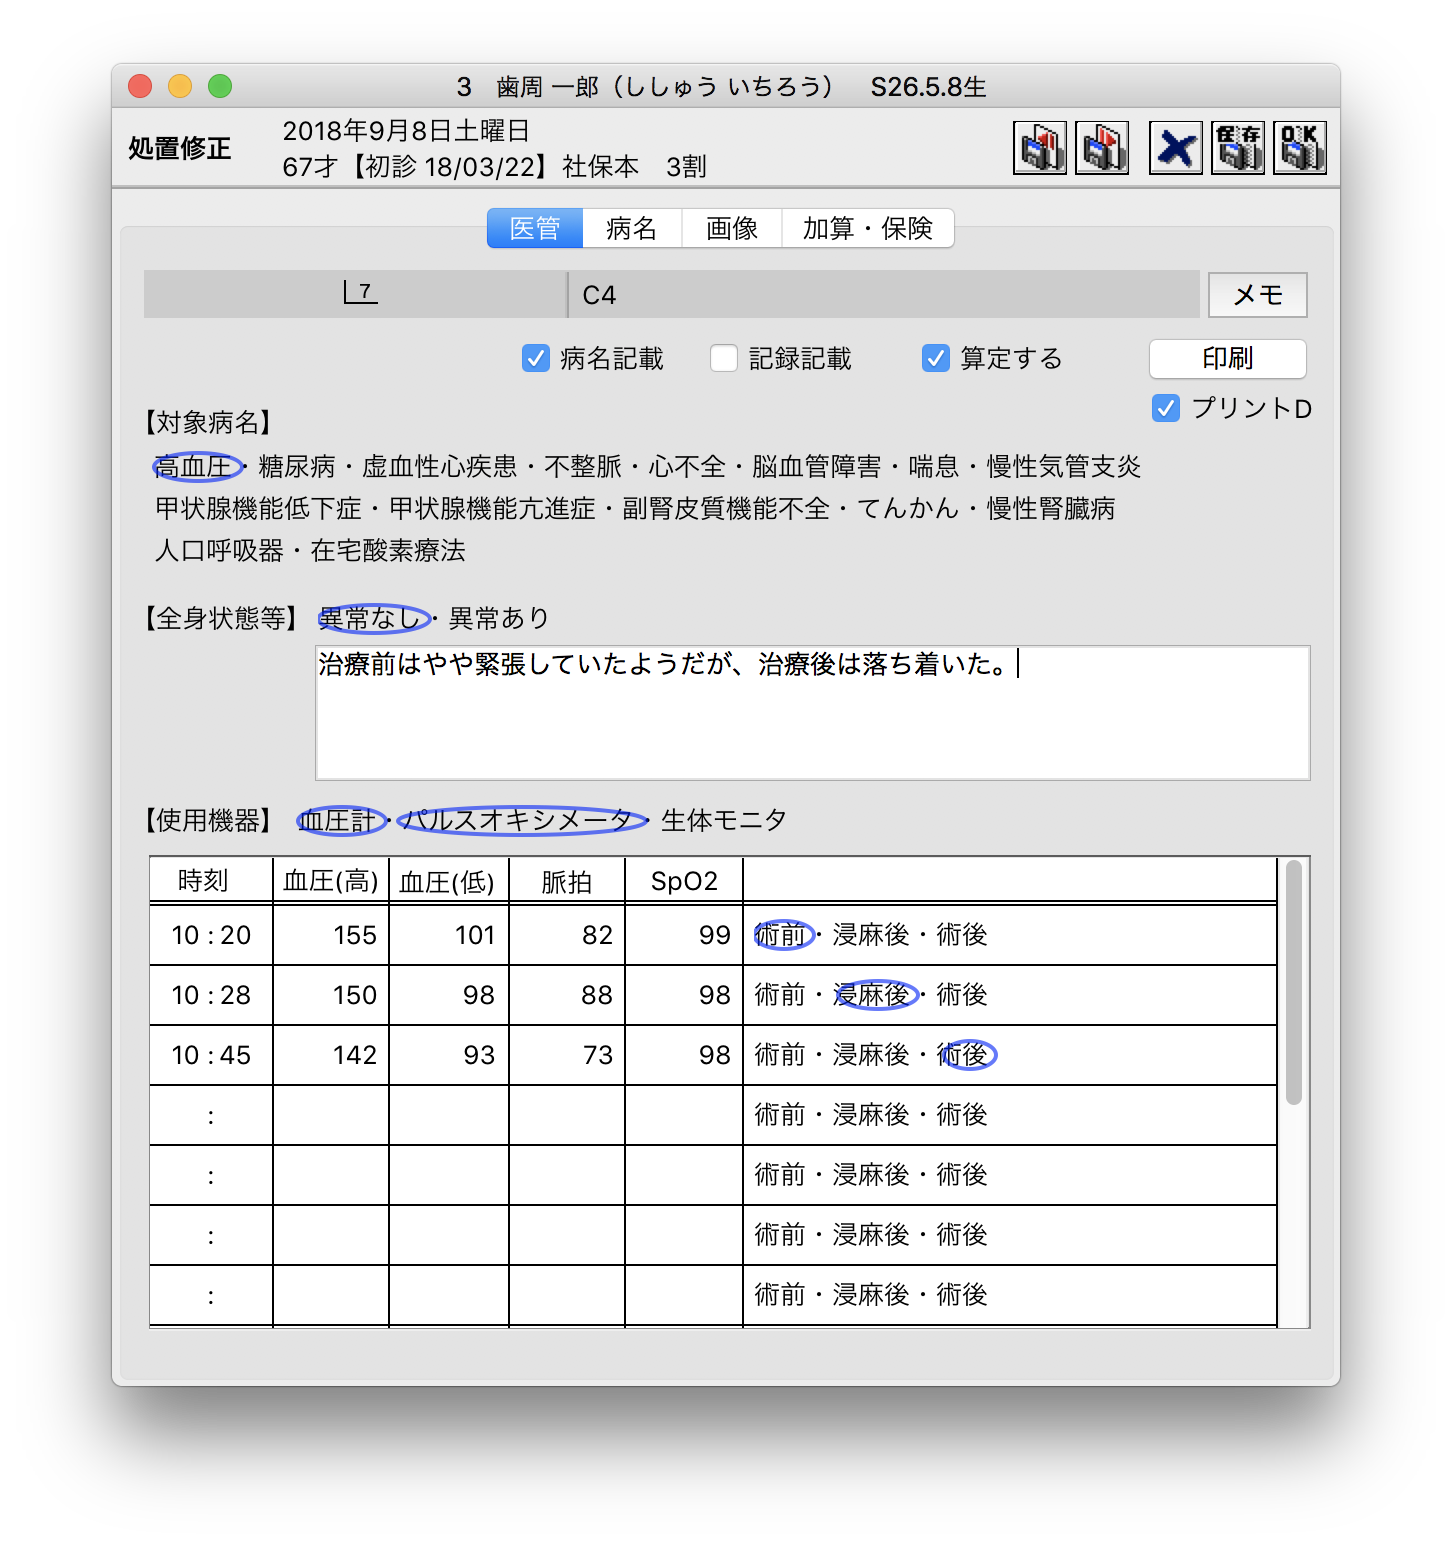Click the 印刷 print button

[x=1228, y=359]
